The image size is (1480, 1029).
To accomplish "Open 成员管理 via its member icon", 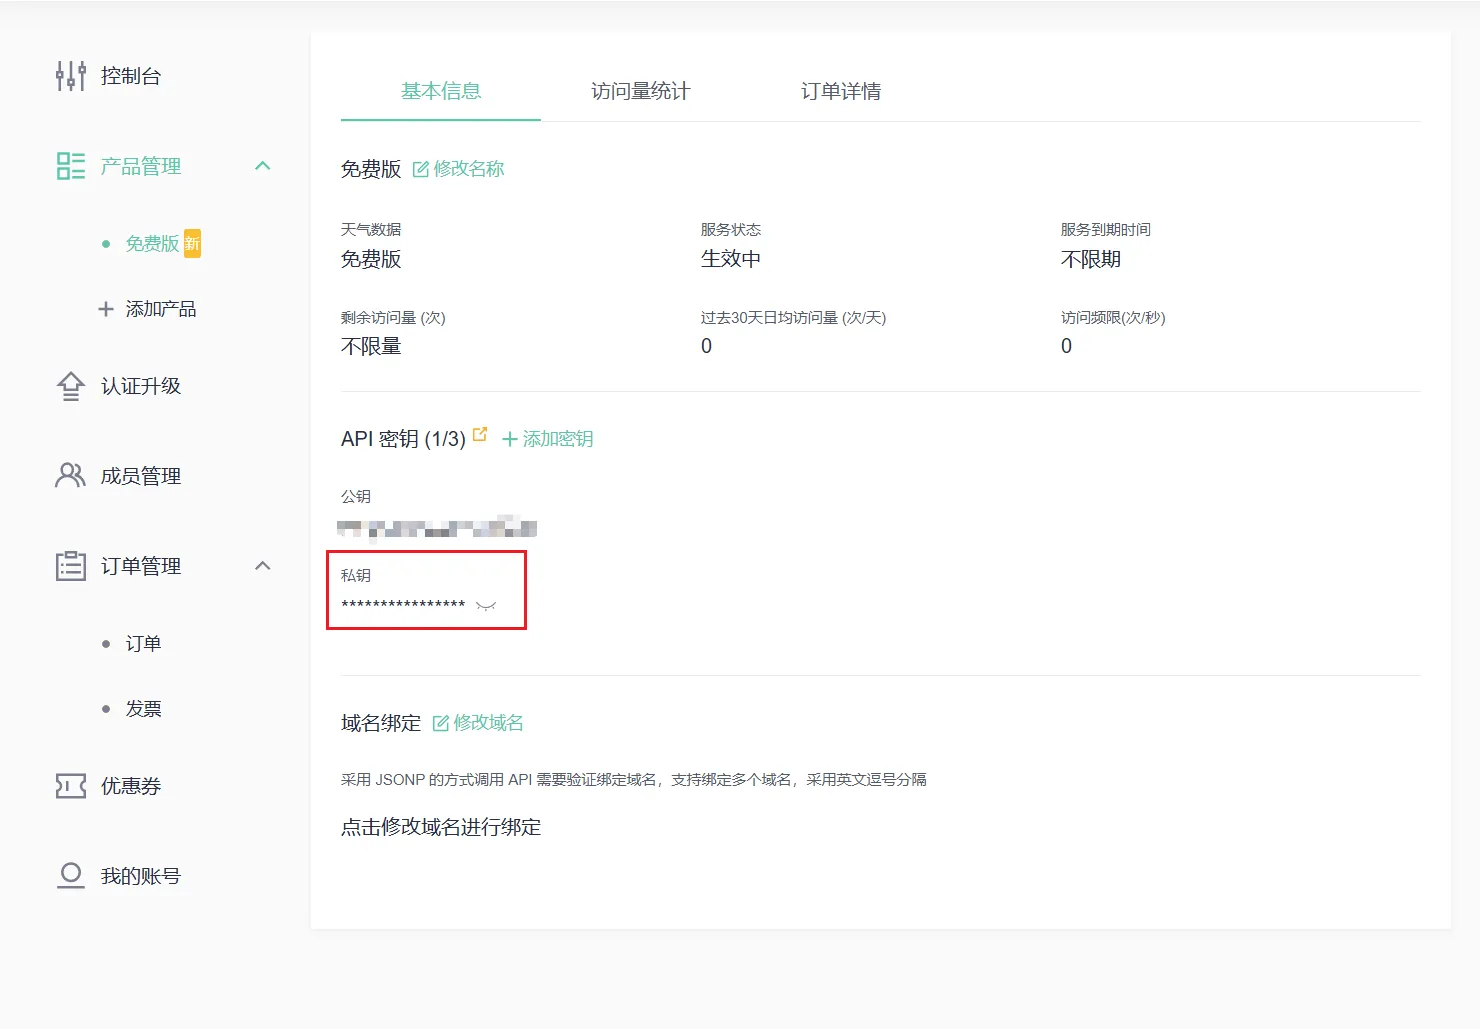I will click(69, 475).
